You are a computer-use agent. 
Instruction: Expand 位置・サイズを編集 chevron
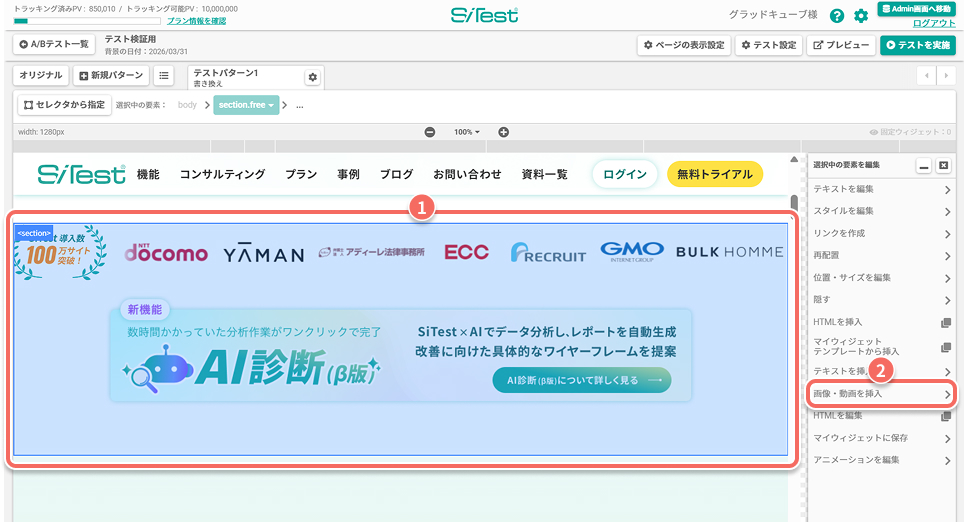pyautogui.click(x=947, y=279)
